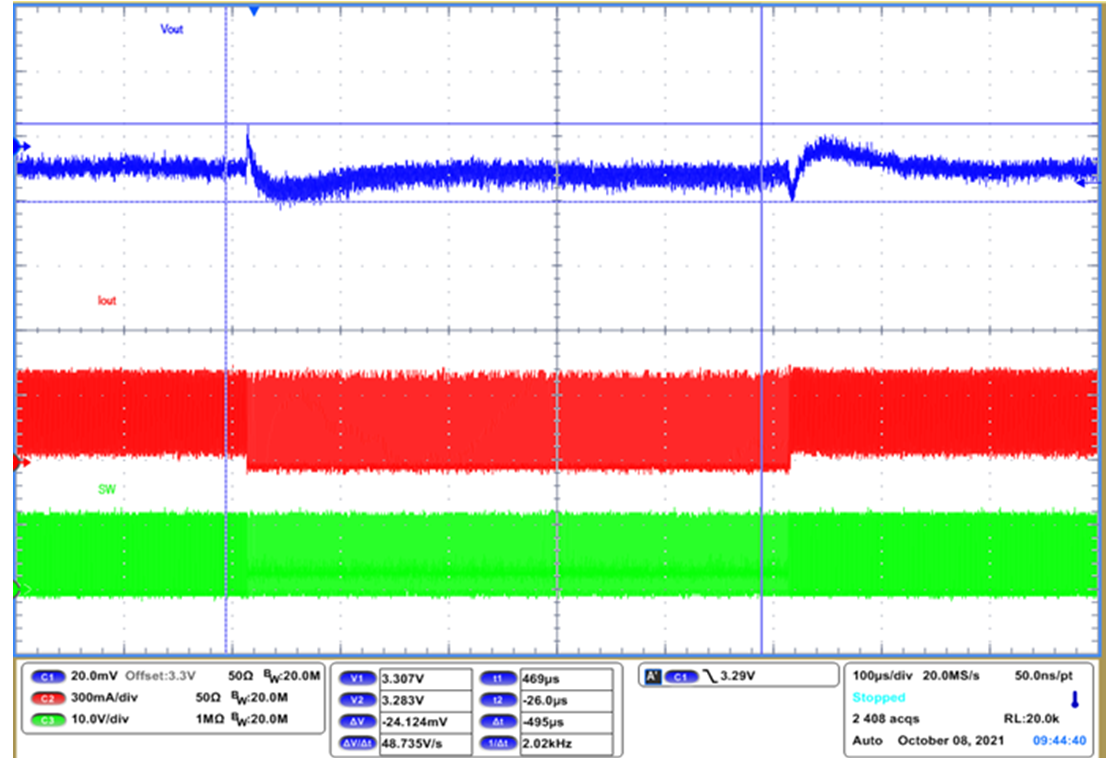Click the Stopped acquisition status
The image size is (1120, 760).
(x=878, y=698)
